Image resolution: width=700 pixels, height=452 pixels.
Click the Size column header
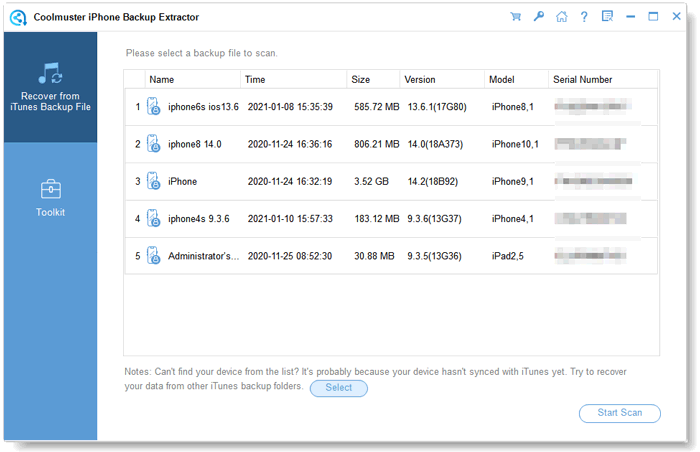coord(361,79)
